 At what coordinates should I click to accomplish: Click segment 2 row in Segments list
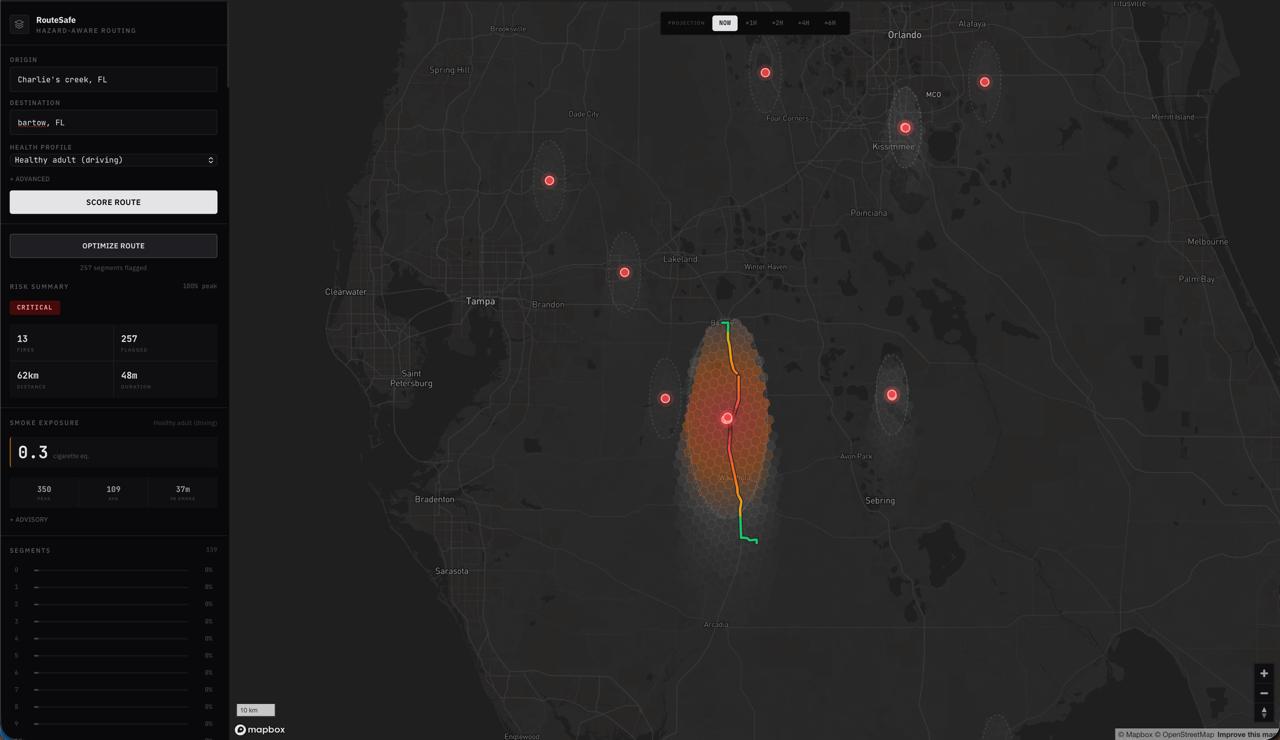[113, 604]
